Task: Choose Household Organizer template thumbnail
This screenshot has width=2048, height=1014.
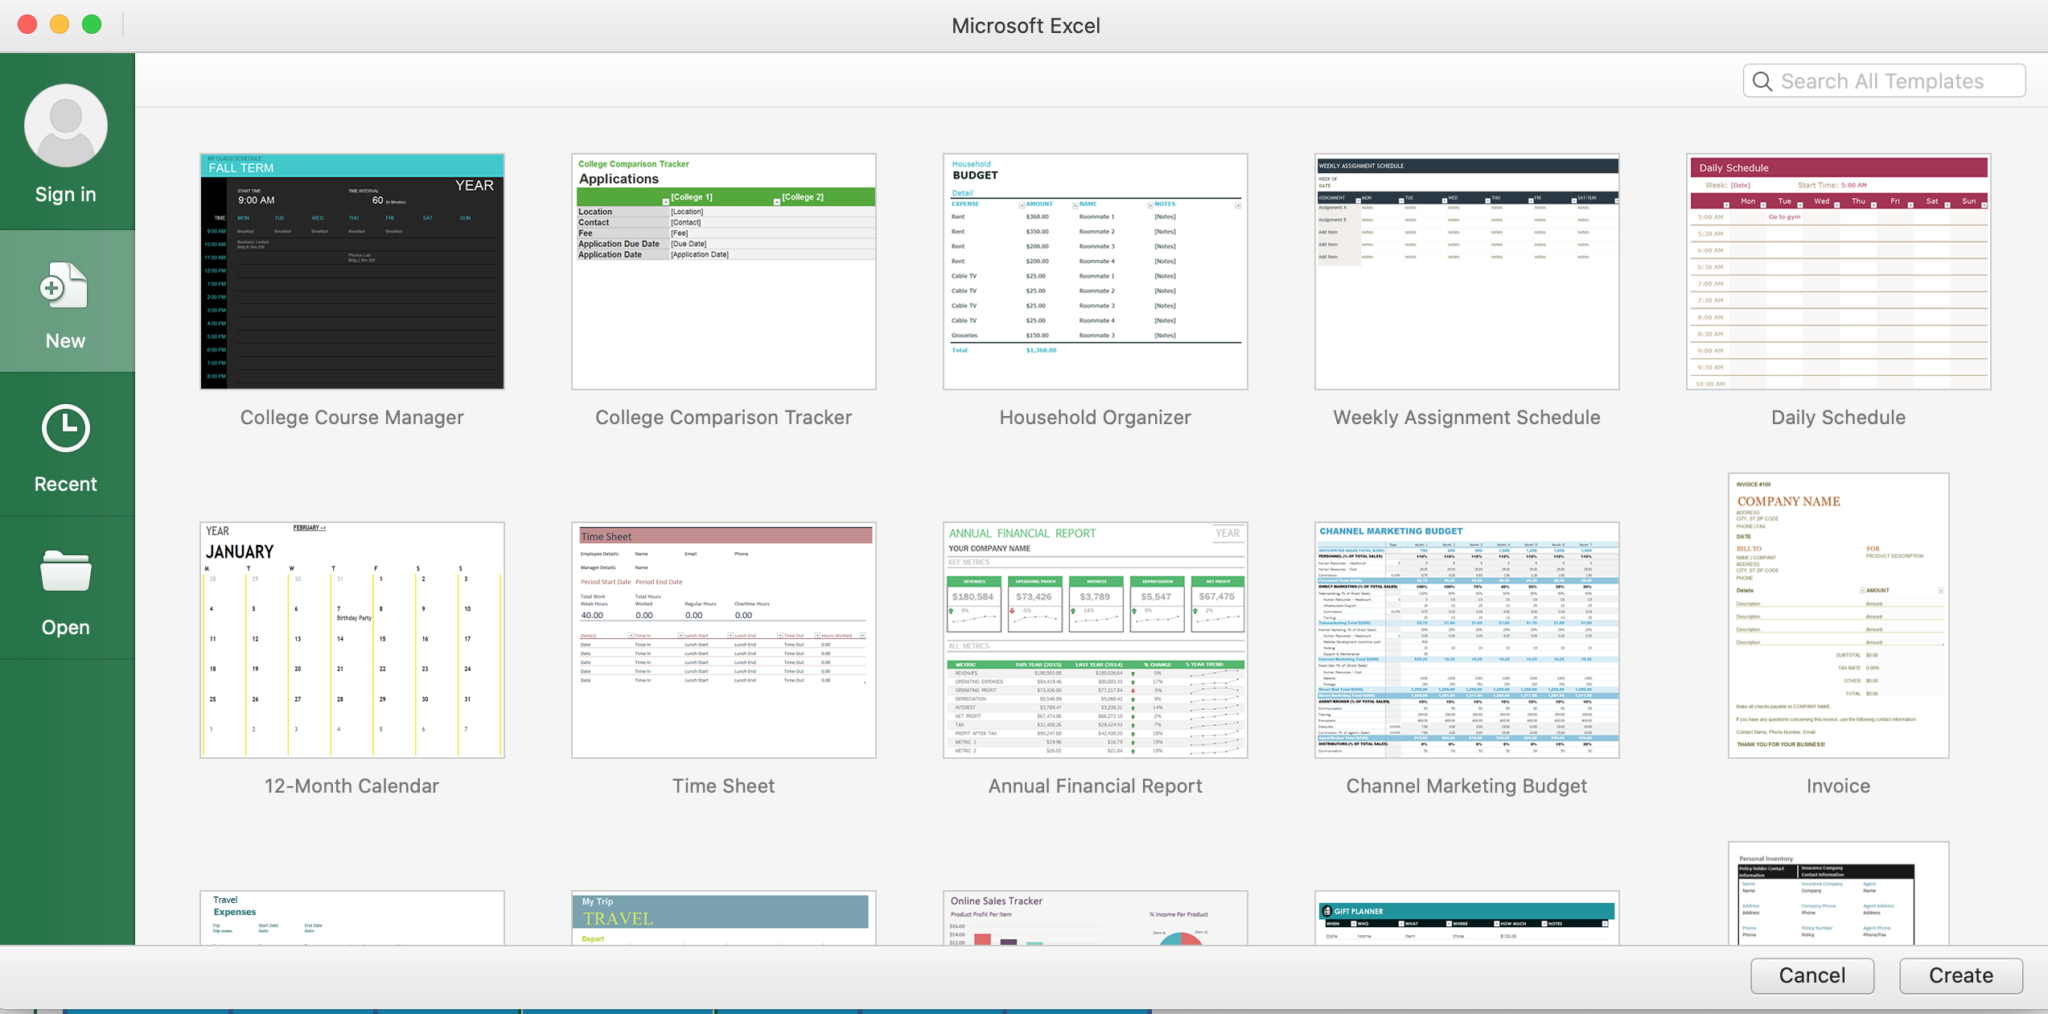Action: (1095, 271)
